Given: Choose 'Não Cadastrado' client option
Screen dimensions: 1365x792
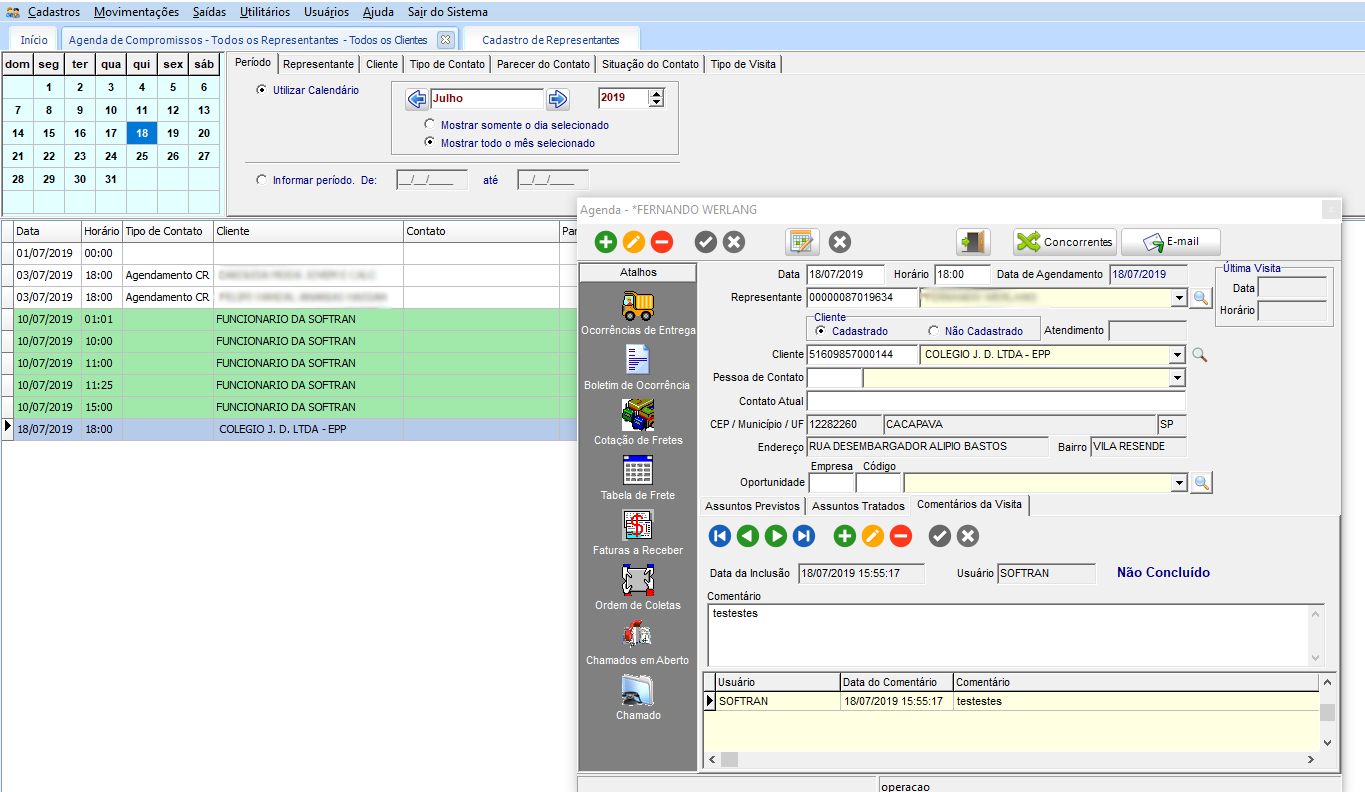Looking at the screenshot, I should (x=934, y=331).
